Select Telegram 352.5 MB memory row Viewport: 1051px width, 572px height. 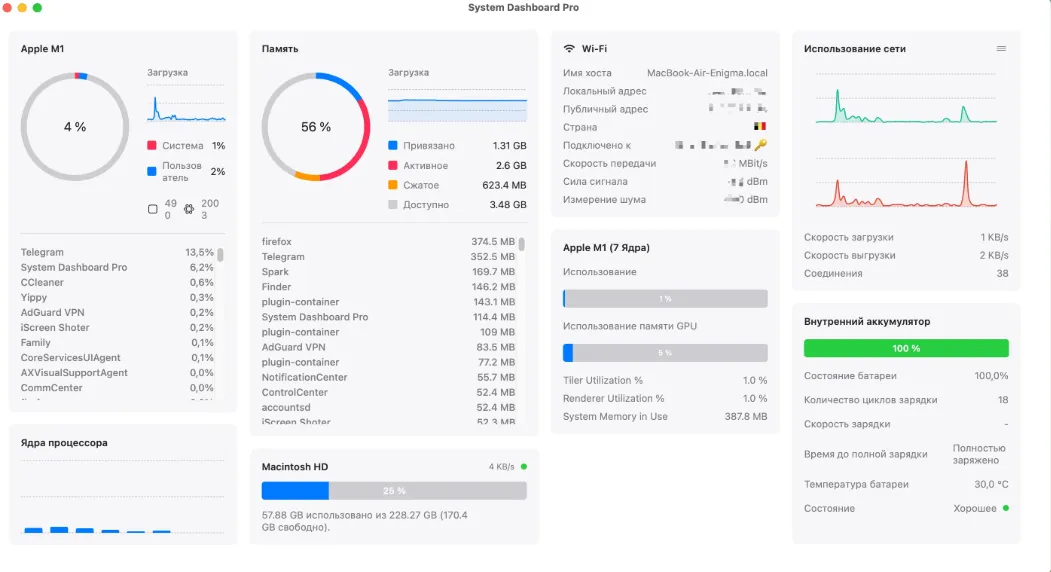[388, 257]
